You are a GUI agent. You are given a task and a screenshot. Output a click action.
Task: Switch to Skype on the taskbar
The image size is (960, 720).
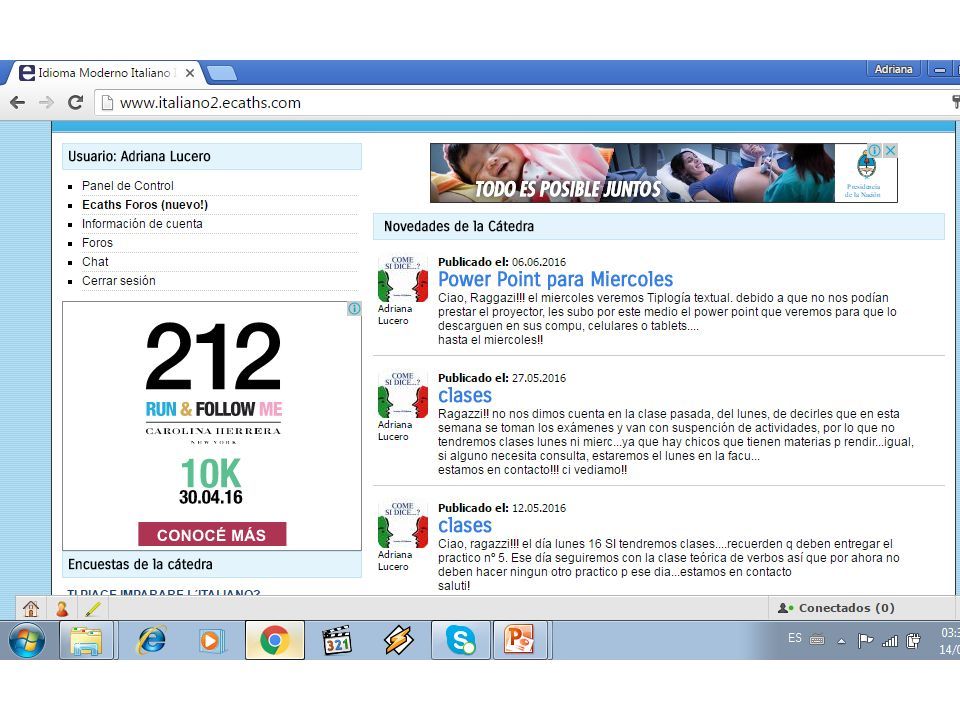[x=460, y=640]
